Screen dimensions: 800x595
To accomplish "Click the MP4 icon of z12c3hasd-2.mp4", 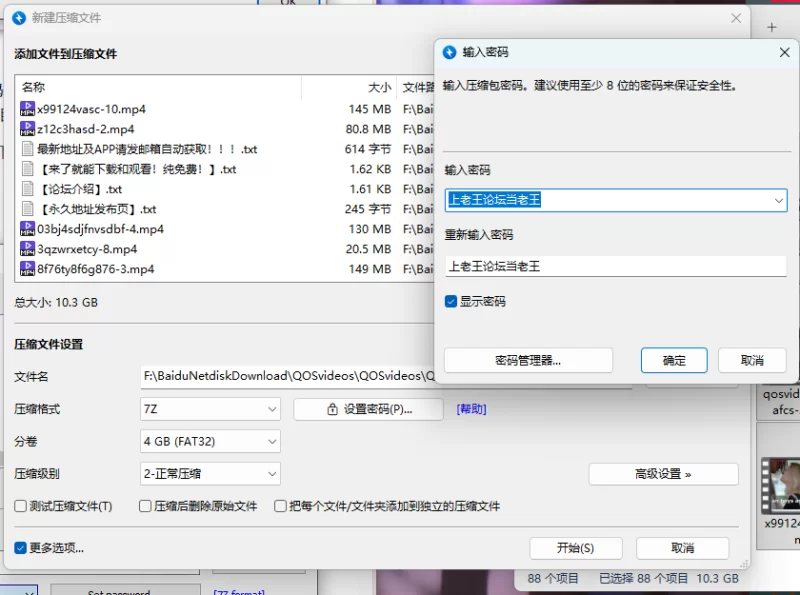I will coord(28,129).
